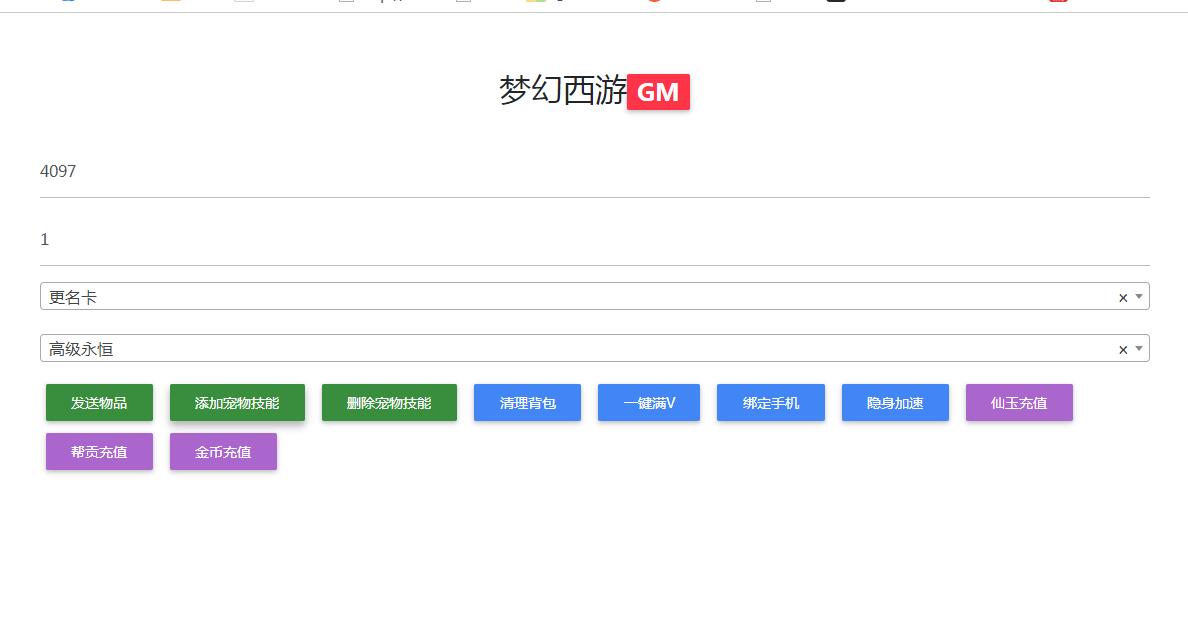Click the 梦幻西游 page title

(x=563, y=92)
